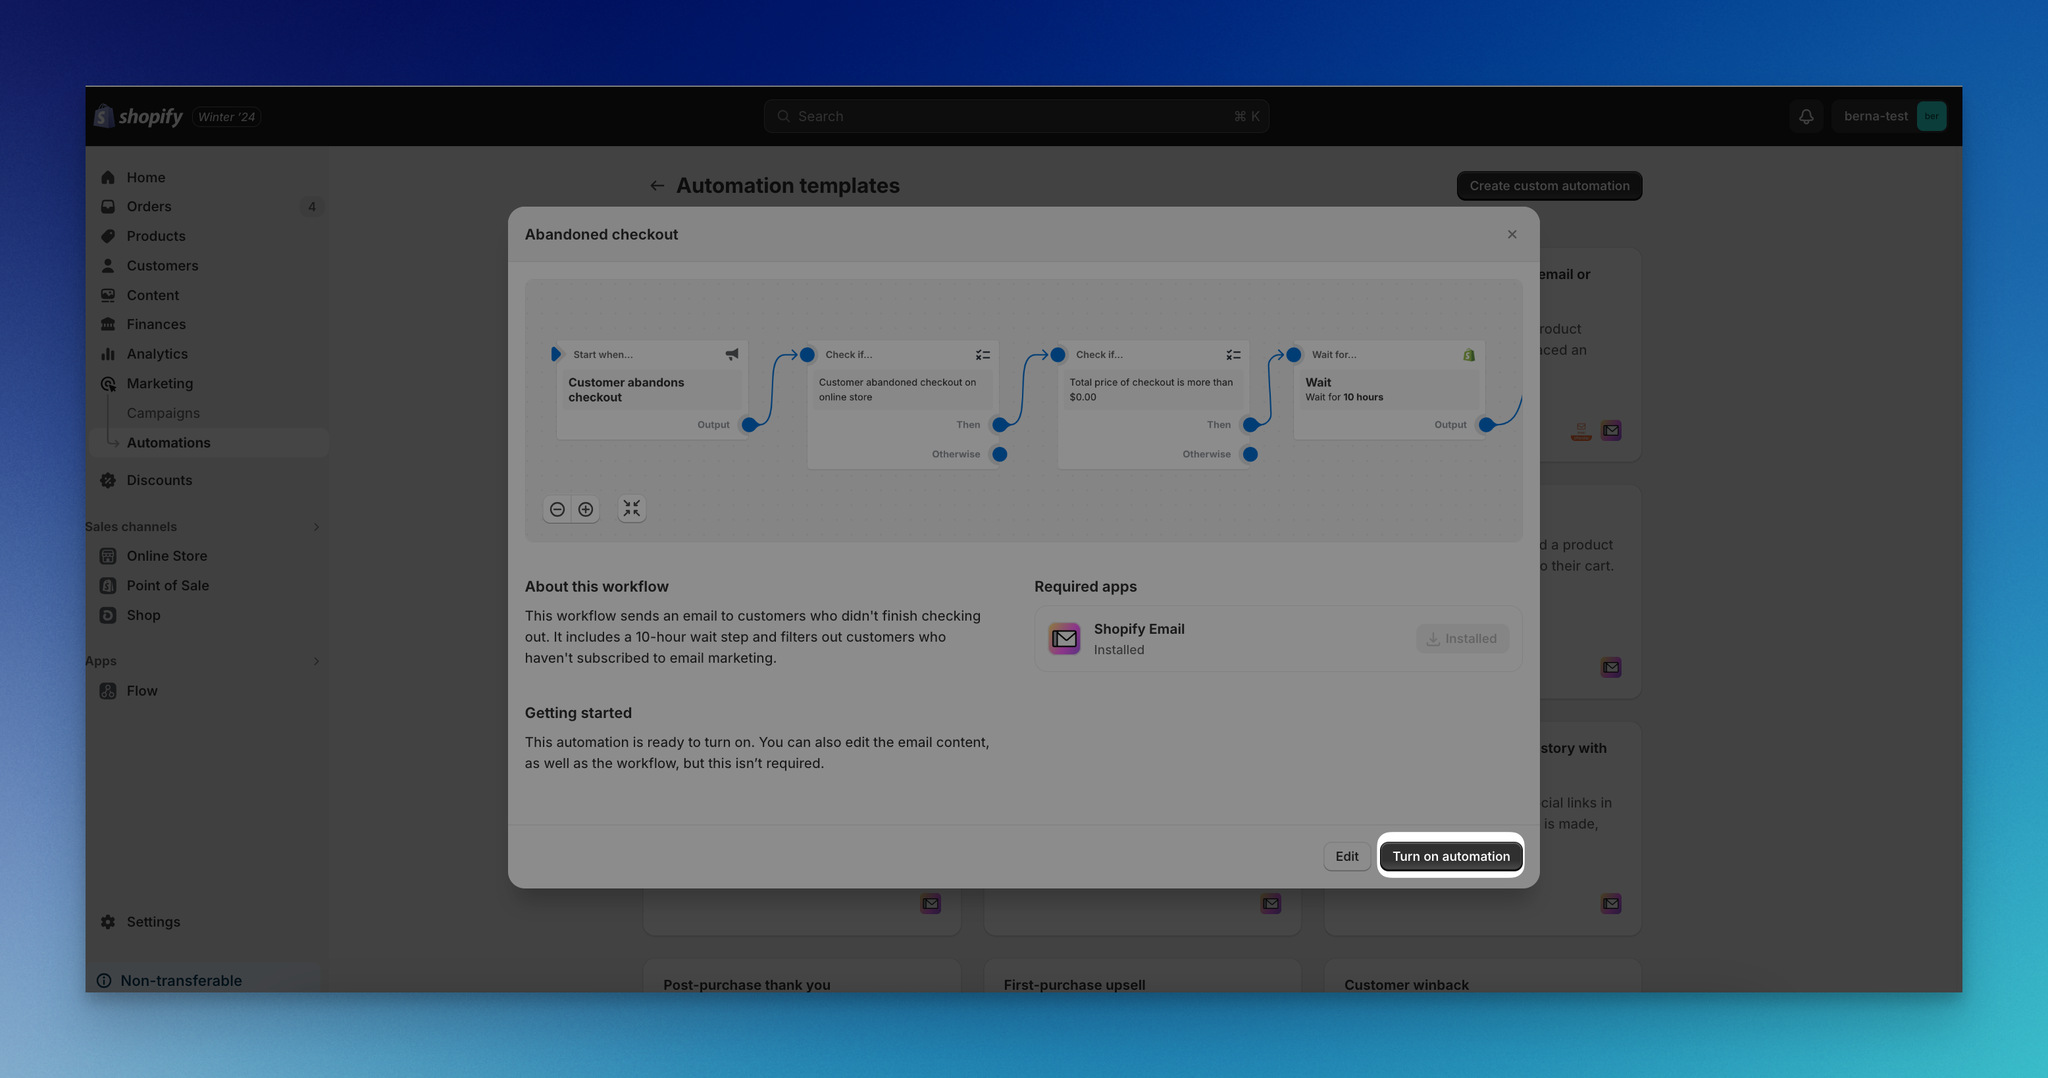The height and width of the screenshot is (1078, 2048).
Task: Click the Start when trigger play icon
Action: pyautogui.click(x=556, y=354)
